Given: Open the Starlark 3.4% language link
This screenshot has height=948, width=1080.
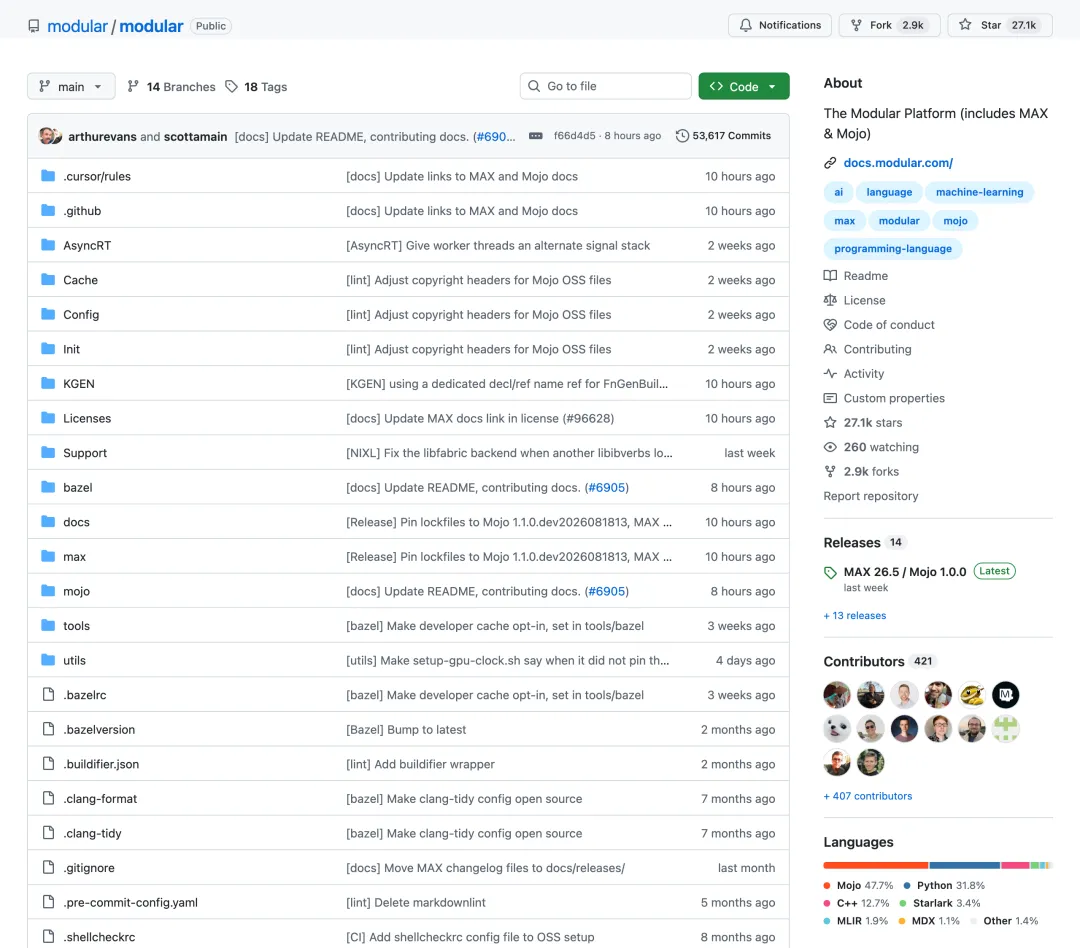Looking at the screenshot, I should [939, 903].
